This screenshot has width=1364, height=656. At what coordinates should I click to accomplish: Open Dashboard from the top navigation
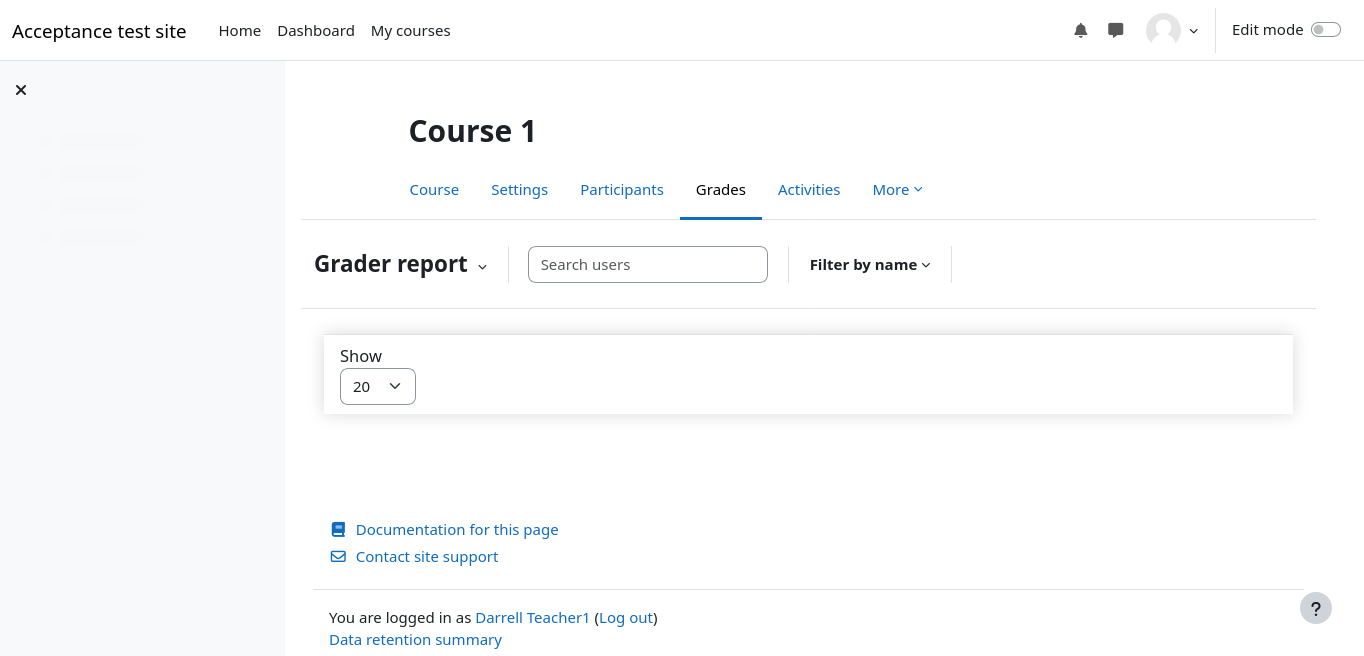[315, 31]
